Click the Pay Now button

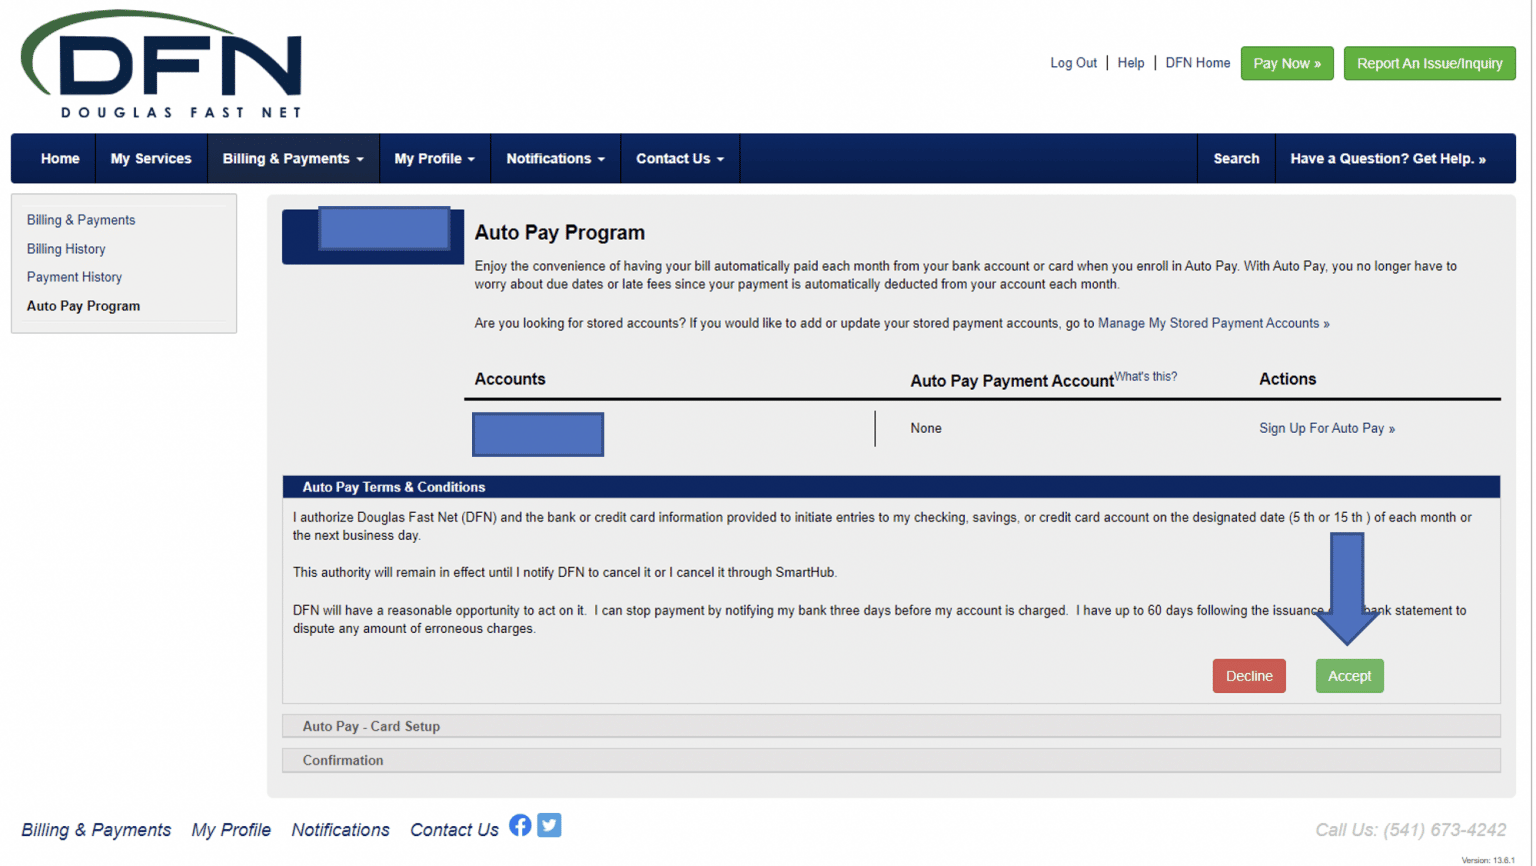tap(1286, 63)
